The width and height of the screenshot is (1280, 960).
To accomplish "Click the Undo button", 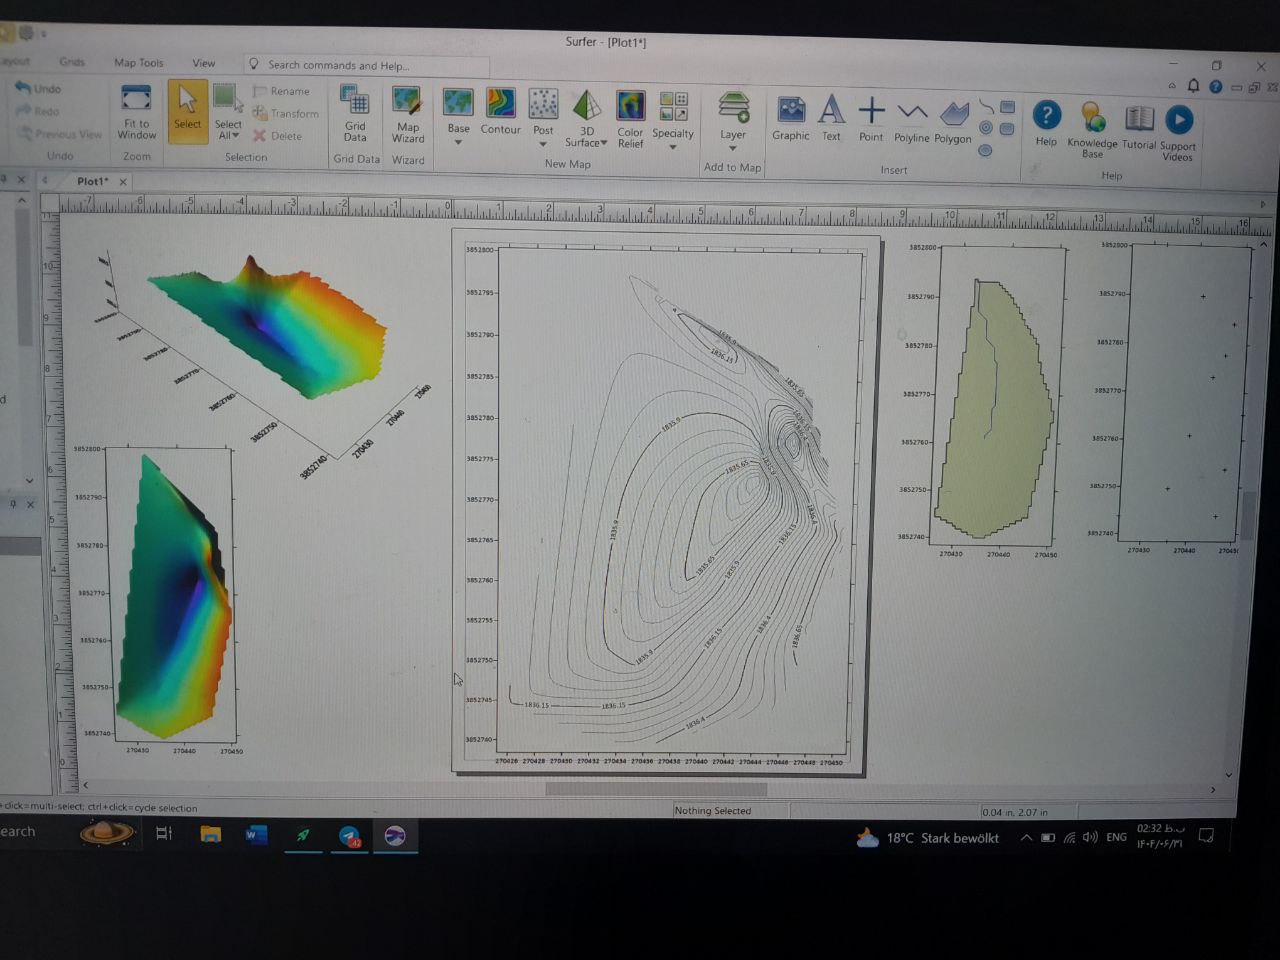I will (38, 89).
